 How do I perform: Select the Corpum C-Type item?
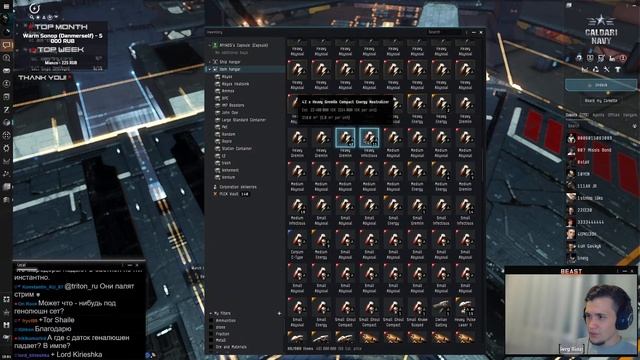pyautogui.click(x=297, y=244)
